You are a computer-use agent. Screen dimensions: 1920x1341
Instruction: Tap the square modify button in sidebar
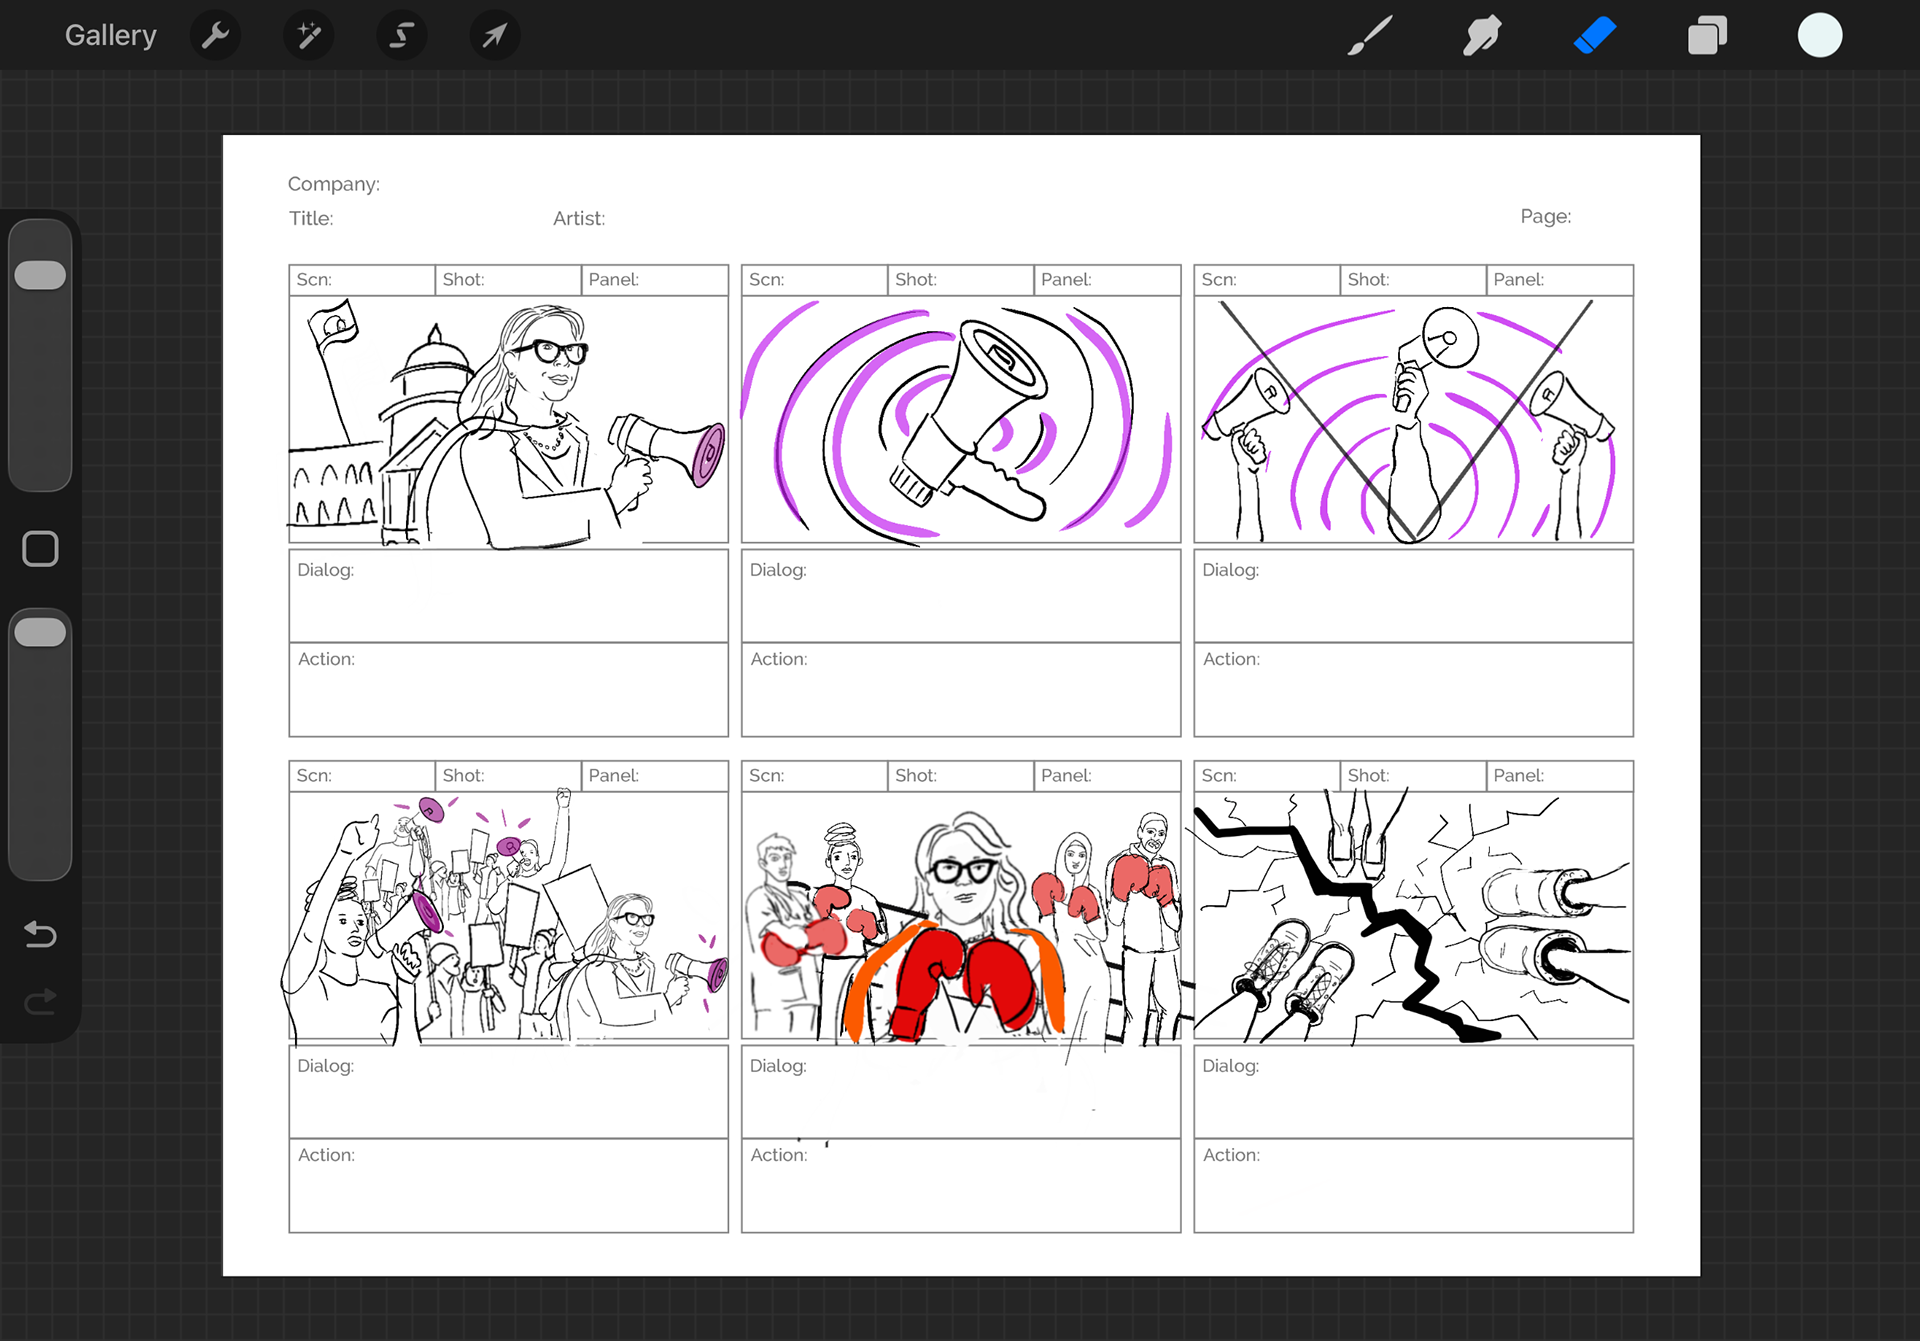pyautogui.click(x=40, y=548)
